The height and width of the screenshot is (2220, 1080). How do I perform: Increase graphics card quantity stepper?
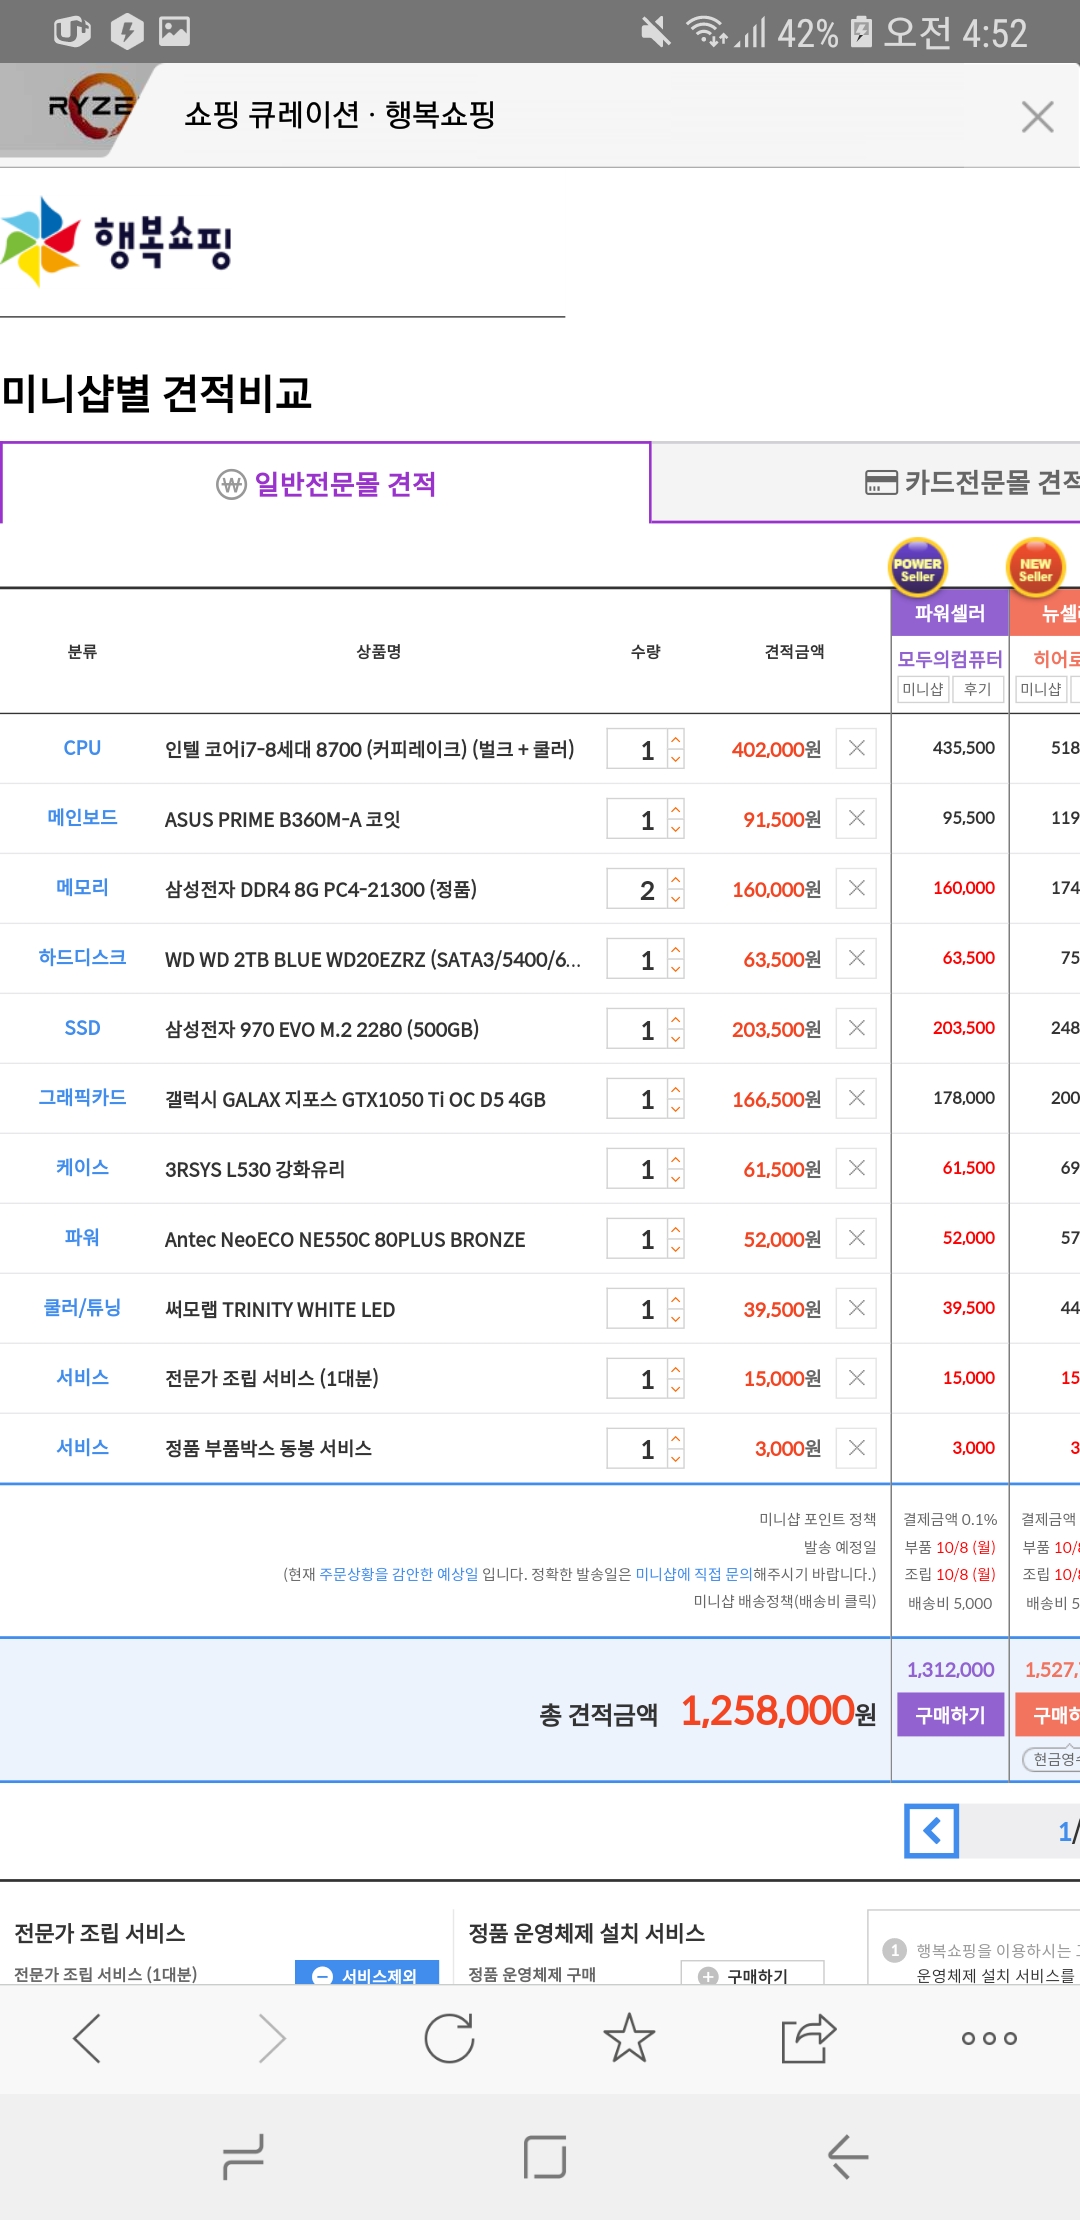coord(676,1089)
